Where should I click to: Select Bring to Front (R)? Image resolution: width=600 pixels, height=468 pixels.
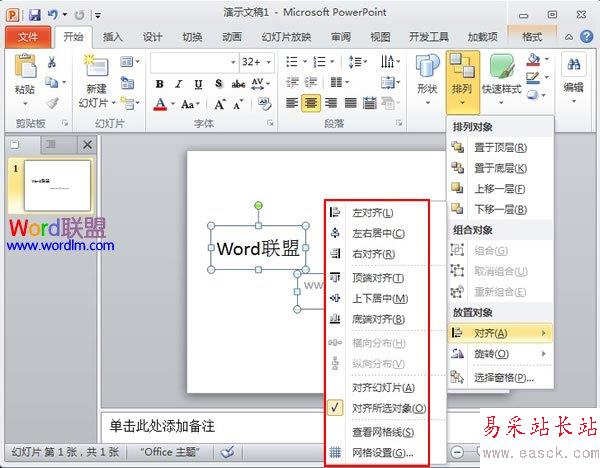click(x=500, y=148)
